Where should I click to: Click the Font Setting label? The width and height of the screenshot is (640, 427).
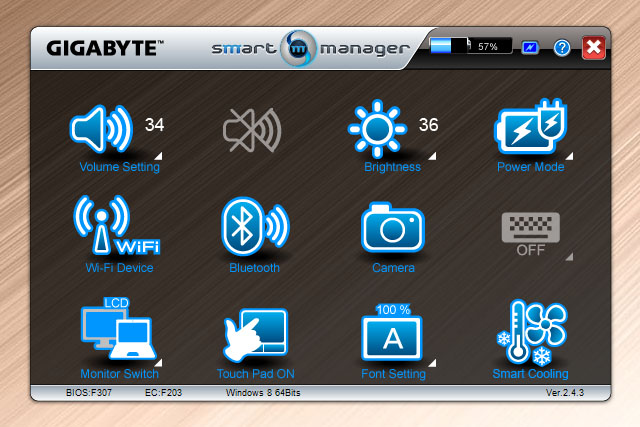point(393,374)
